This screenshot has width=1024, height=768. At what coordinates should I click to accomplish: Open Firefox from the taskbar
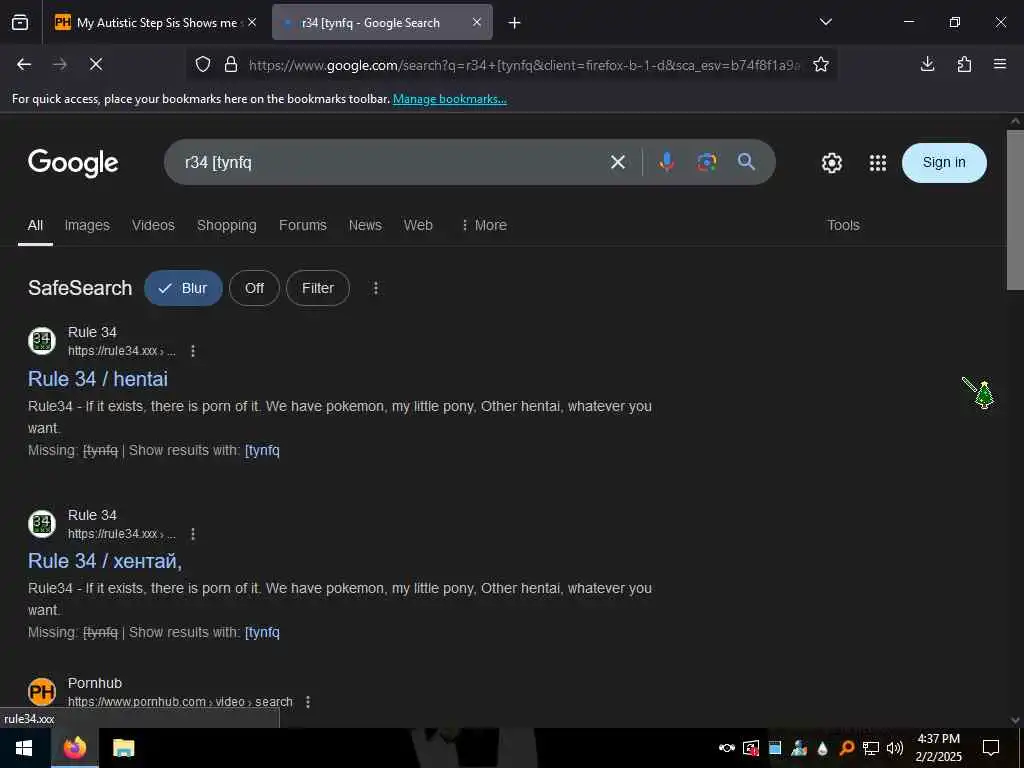74,748
